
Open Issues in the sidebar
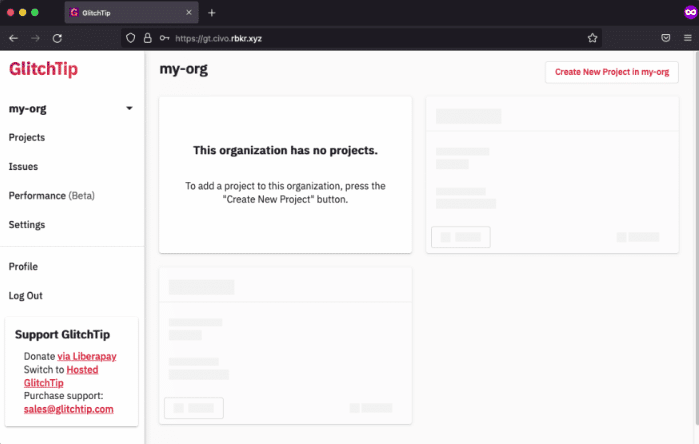click(x=23, y=167)
